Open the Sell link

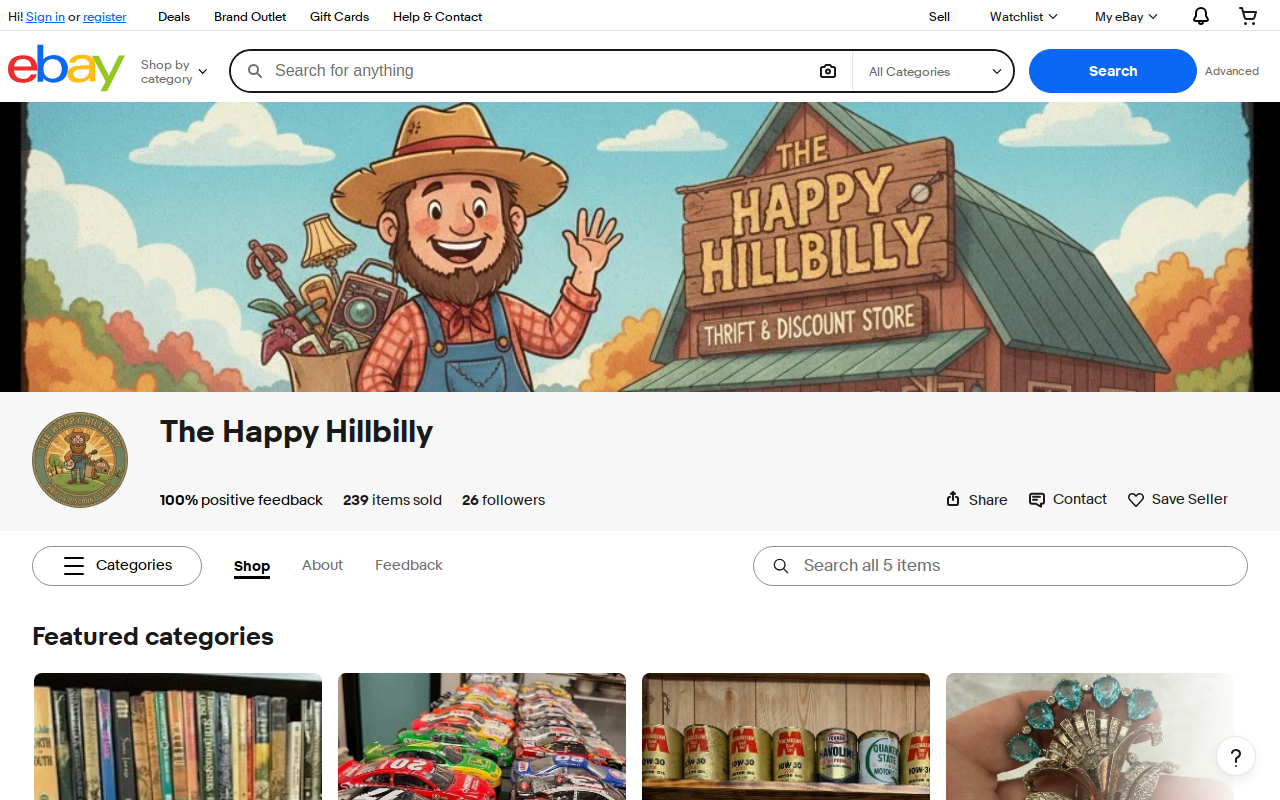[x=939, y=17]
